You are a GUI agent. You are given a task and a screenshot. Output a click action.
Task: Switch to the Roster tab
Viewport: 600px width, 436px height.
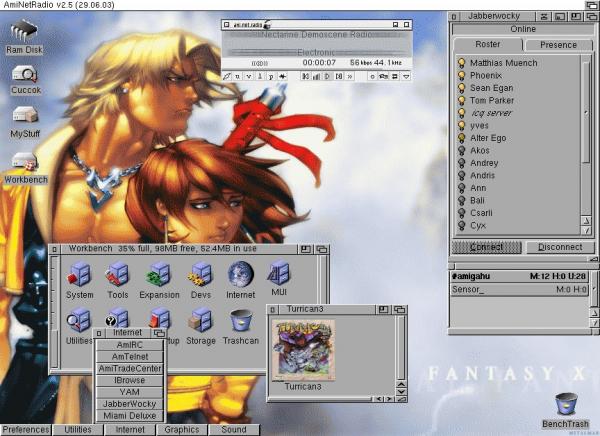tap(488, 44)
